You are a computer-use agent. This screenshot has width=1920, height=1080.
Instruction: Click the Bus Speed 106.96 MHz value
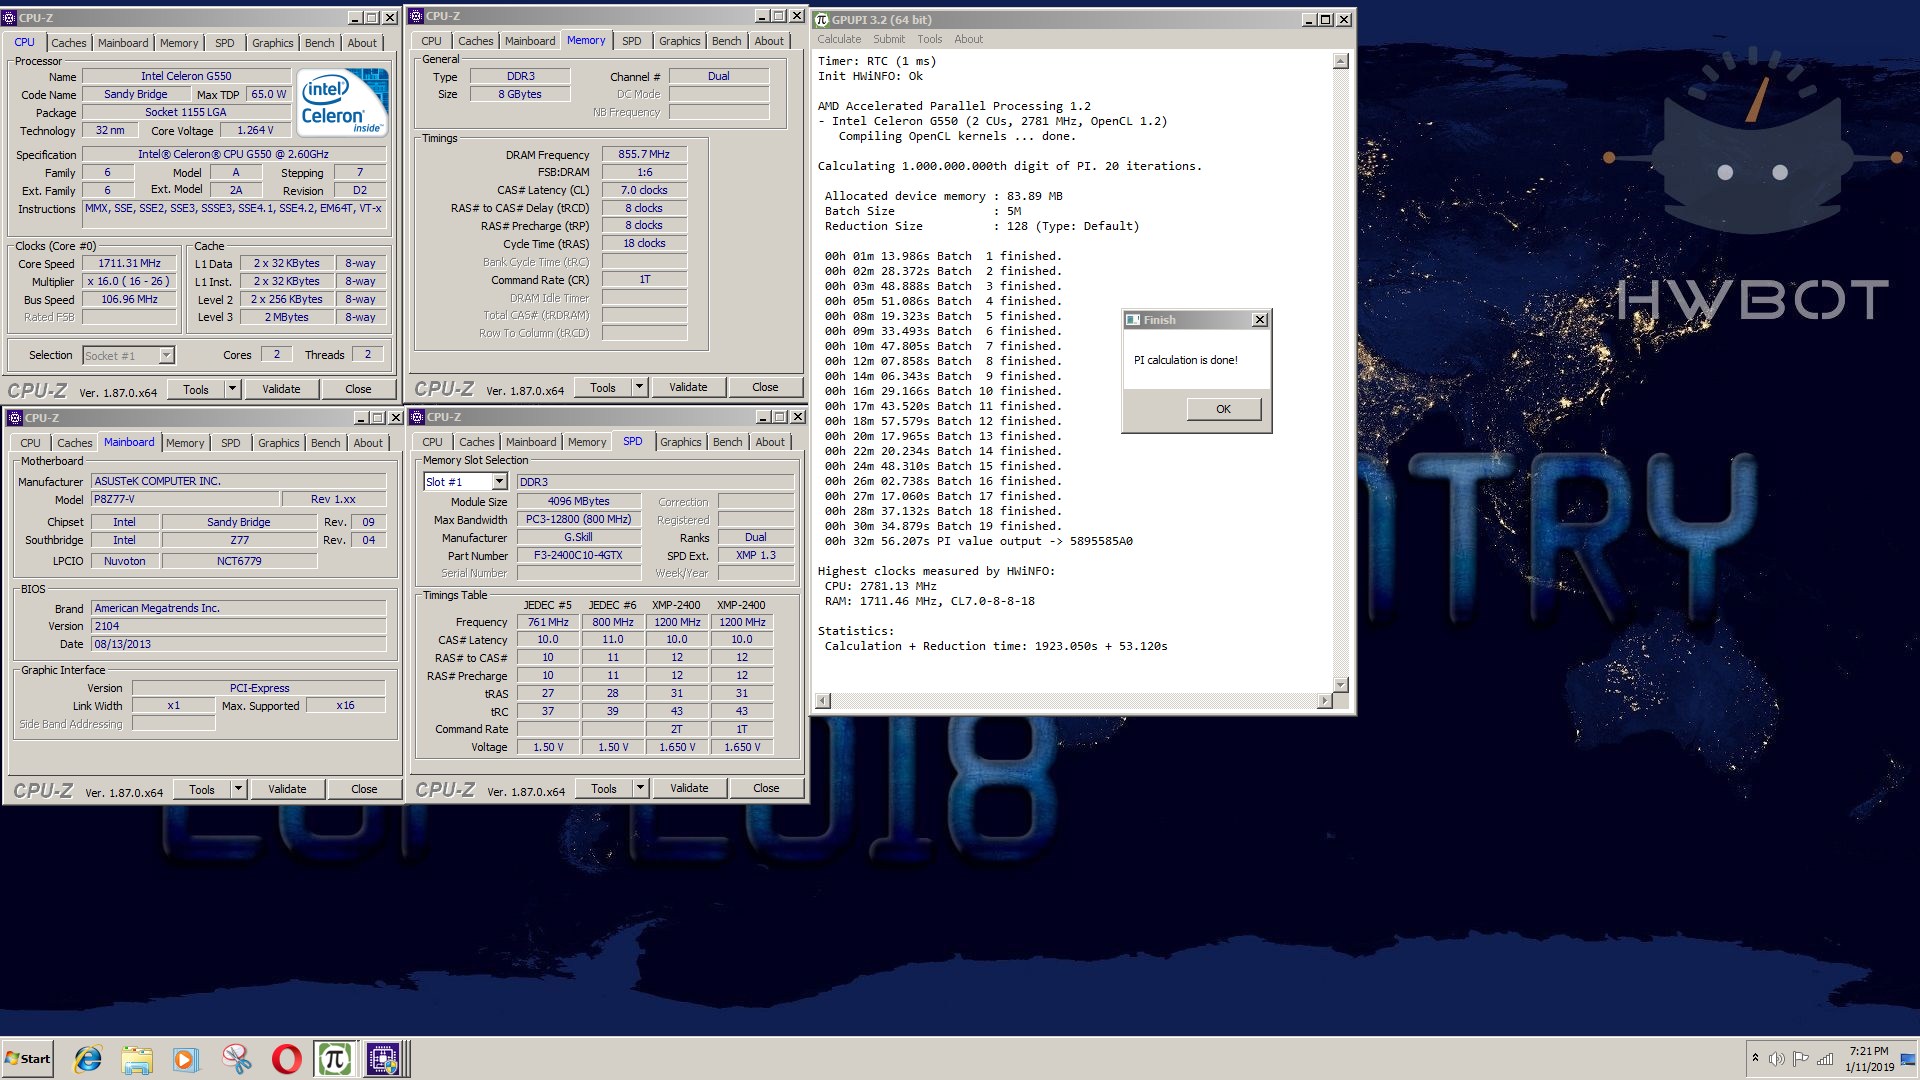click(x=130, y=300)
